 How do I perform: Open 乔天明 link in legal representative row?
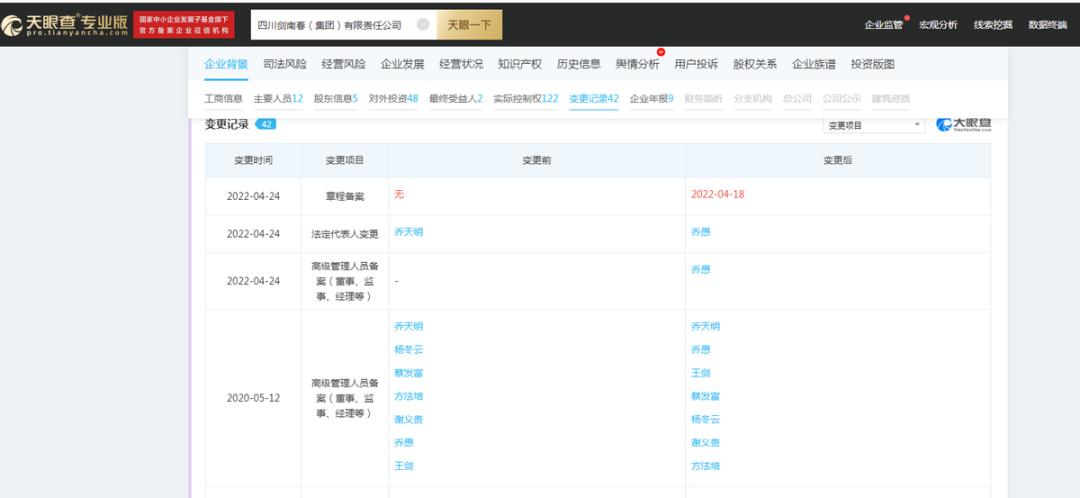[x=408, y=232]
